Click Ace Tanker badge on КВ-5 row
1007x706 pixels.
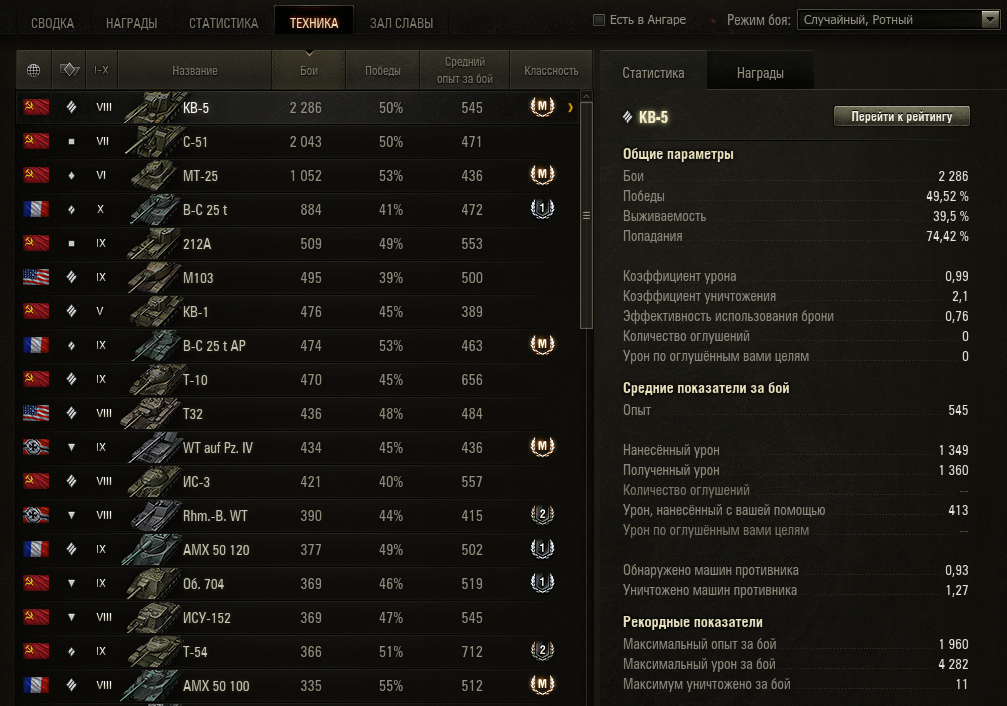point(542,107)
